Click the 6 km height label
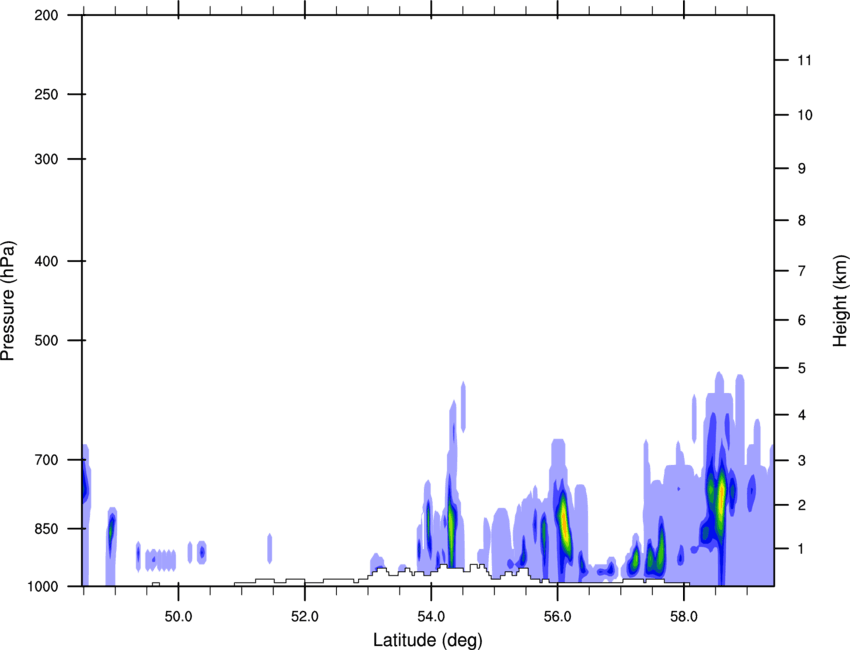850x650 pixels. coord(802,320)
